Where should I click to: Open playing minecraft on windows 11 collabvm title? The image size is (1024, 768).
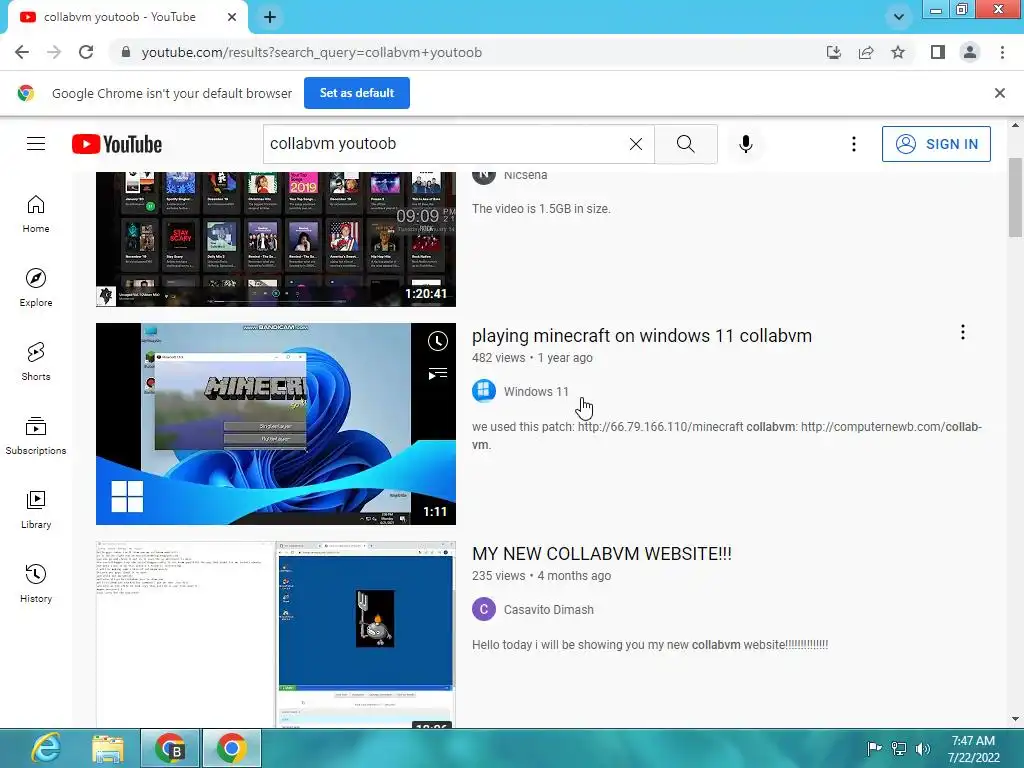(641, 336)
